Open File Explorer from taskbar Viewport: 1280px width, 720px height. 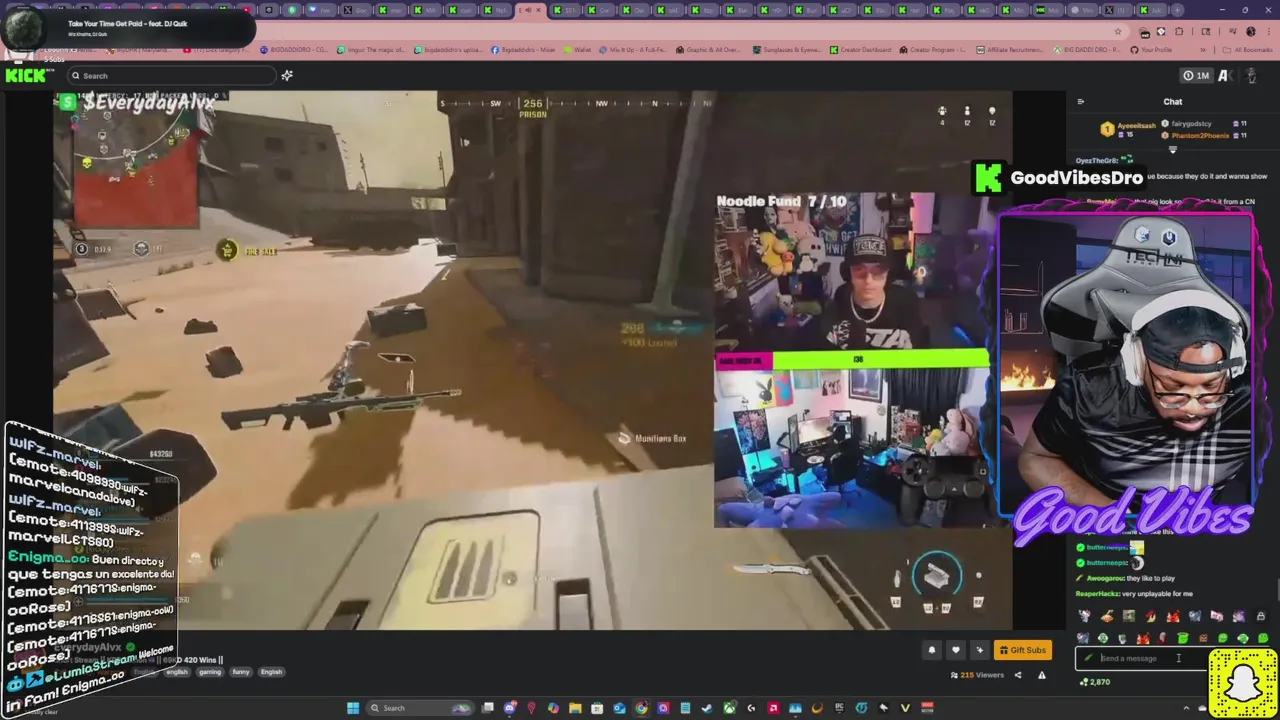click(575, 708)
